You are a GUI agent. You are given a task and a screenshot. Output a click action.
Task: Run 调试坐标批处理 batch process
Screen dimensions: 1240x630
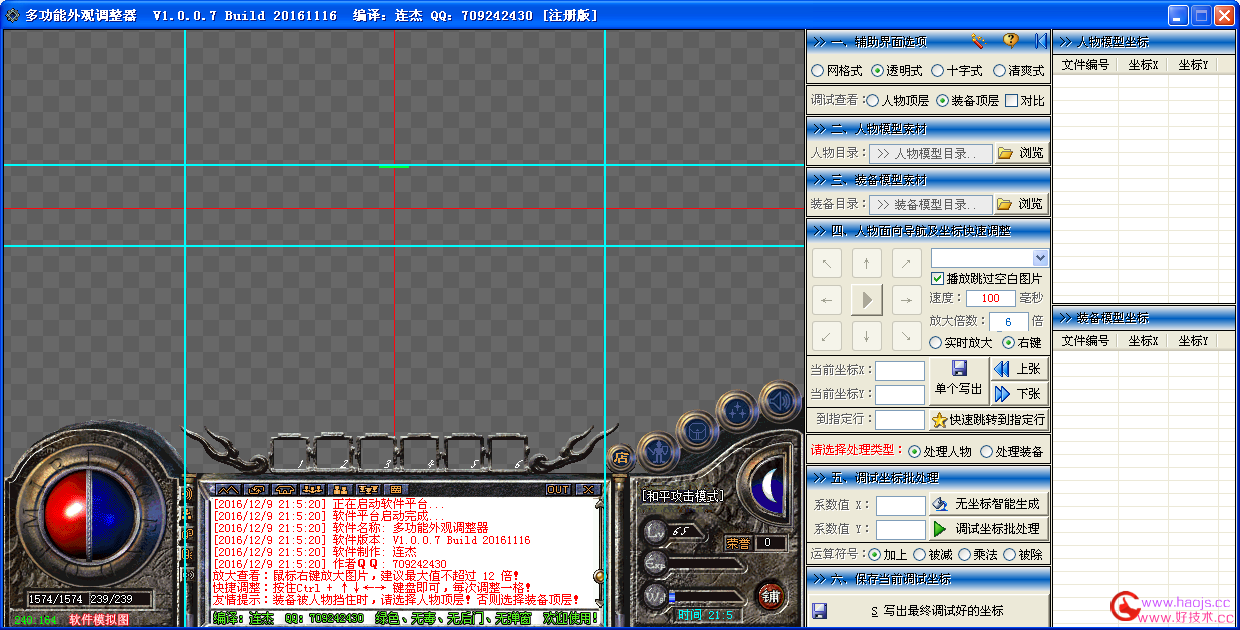pyautogui.click(x=988, y=528)
